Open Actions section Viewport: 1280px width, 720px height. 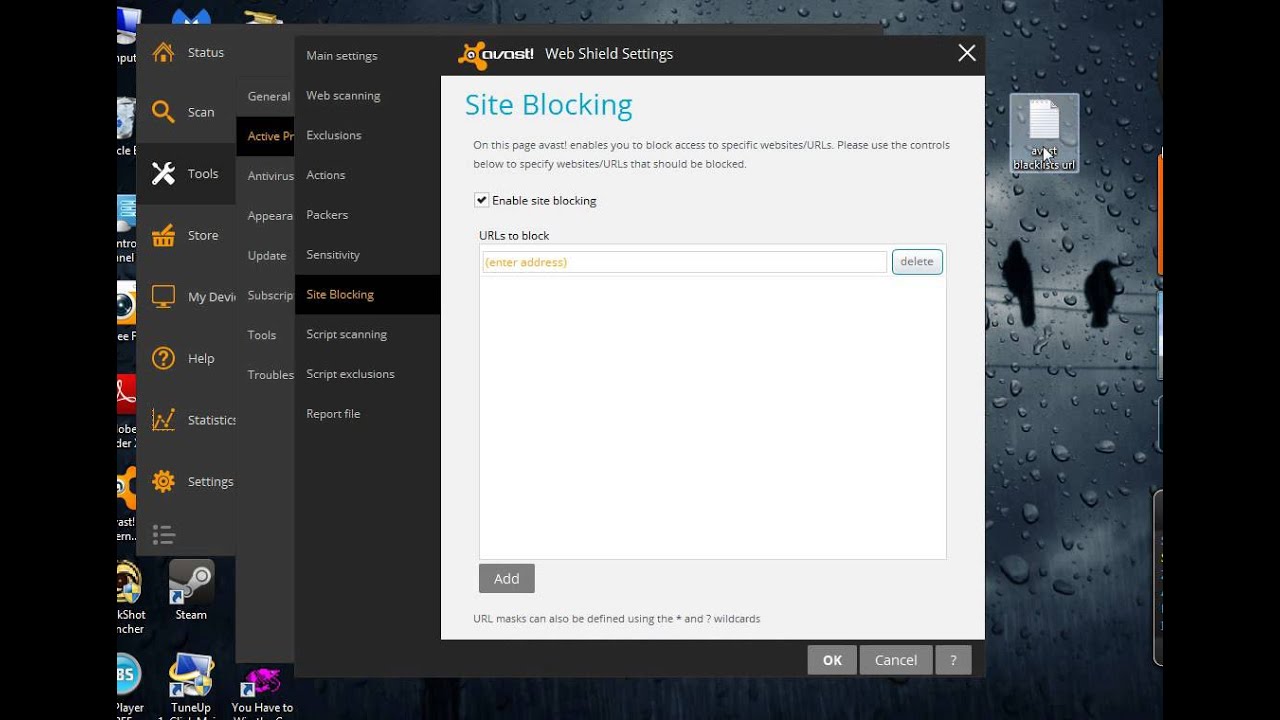pos(326,175)
